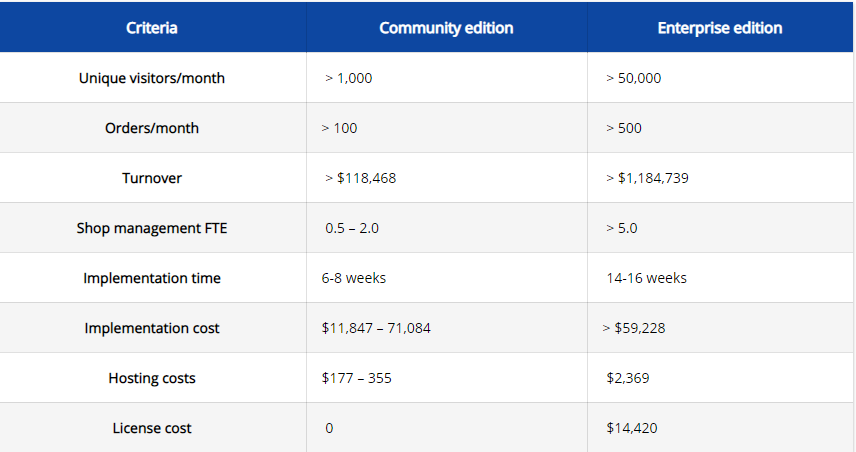Click the Implementation time row label
Image resolution: width=856 pixels, height=452 pixels.
point(152,278)
